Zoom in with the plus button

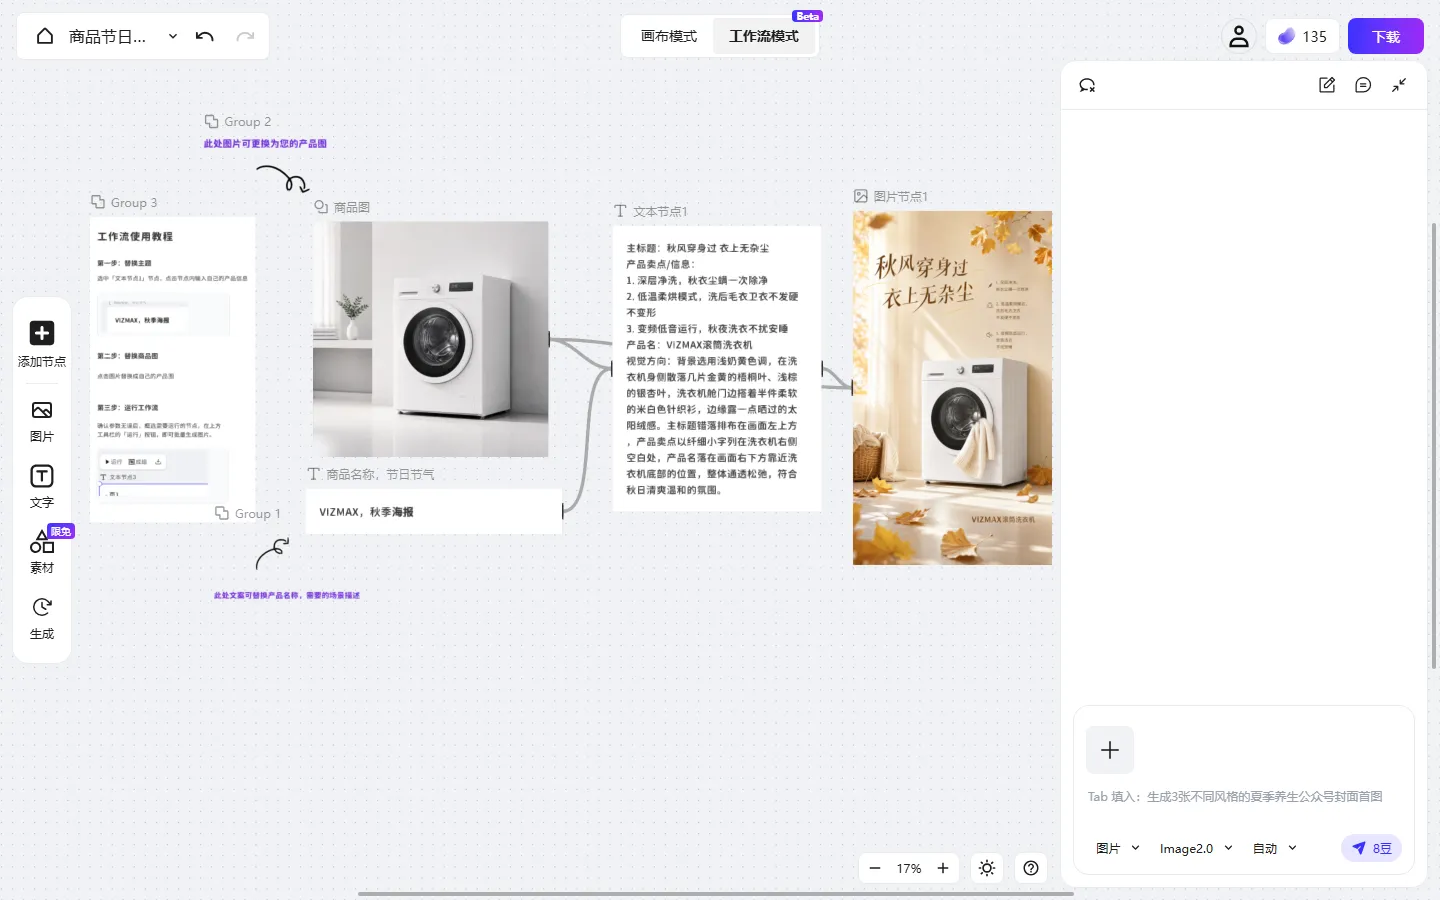pos(943,868)
